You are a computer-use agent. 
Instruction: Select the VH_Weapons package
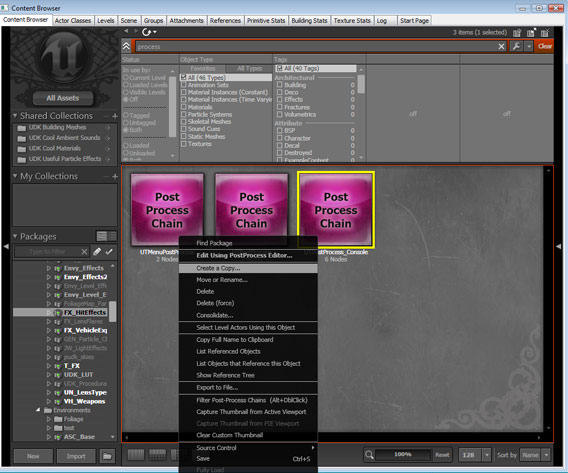84,401
